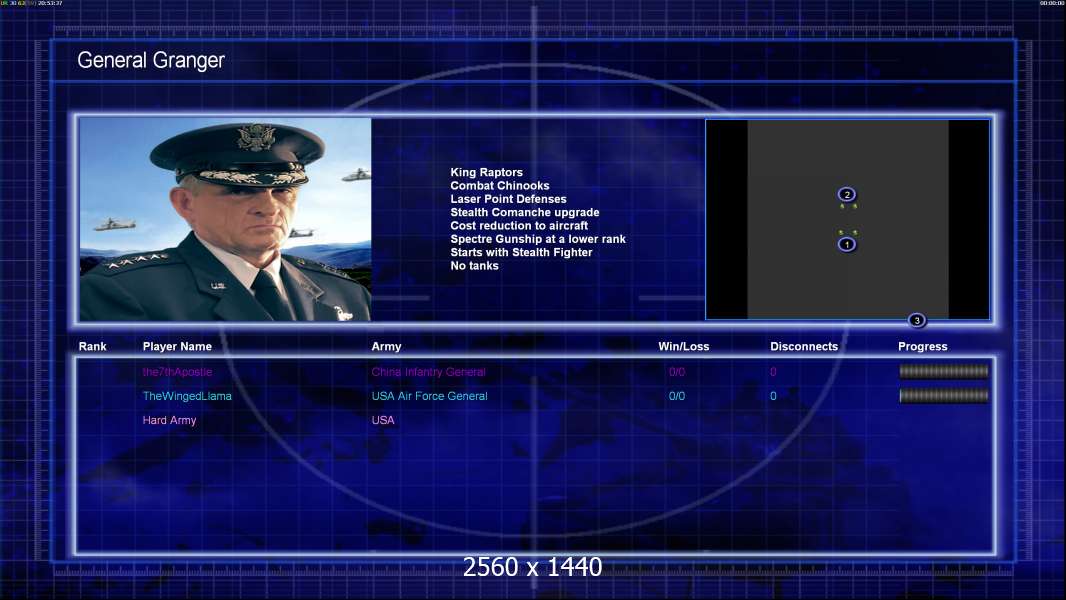The height and width of the screenshot is (600, 1066).
Task: Click the Disconnects column header
Action: coord(804,347)
